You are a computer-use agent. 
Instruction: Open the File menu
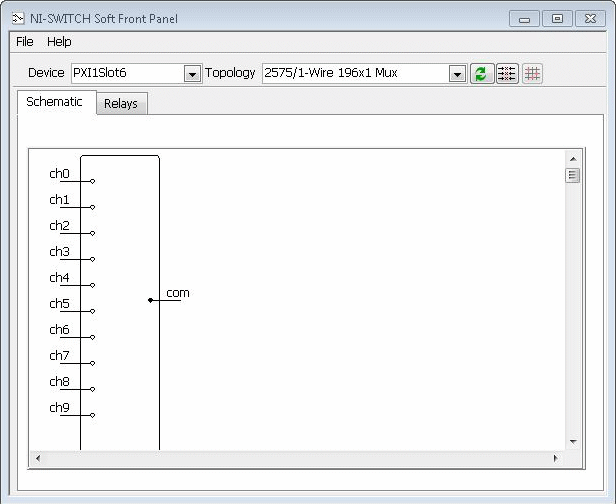25,42
